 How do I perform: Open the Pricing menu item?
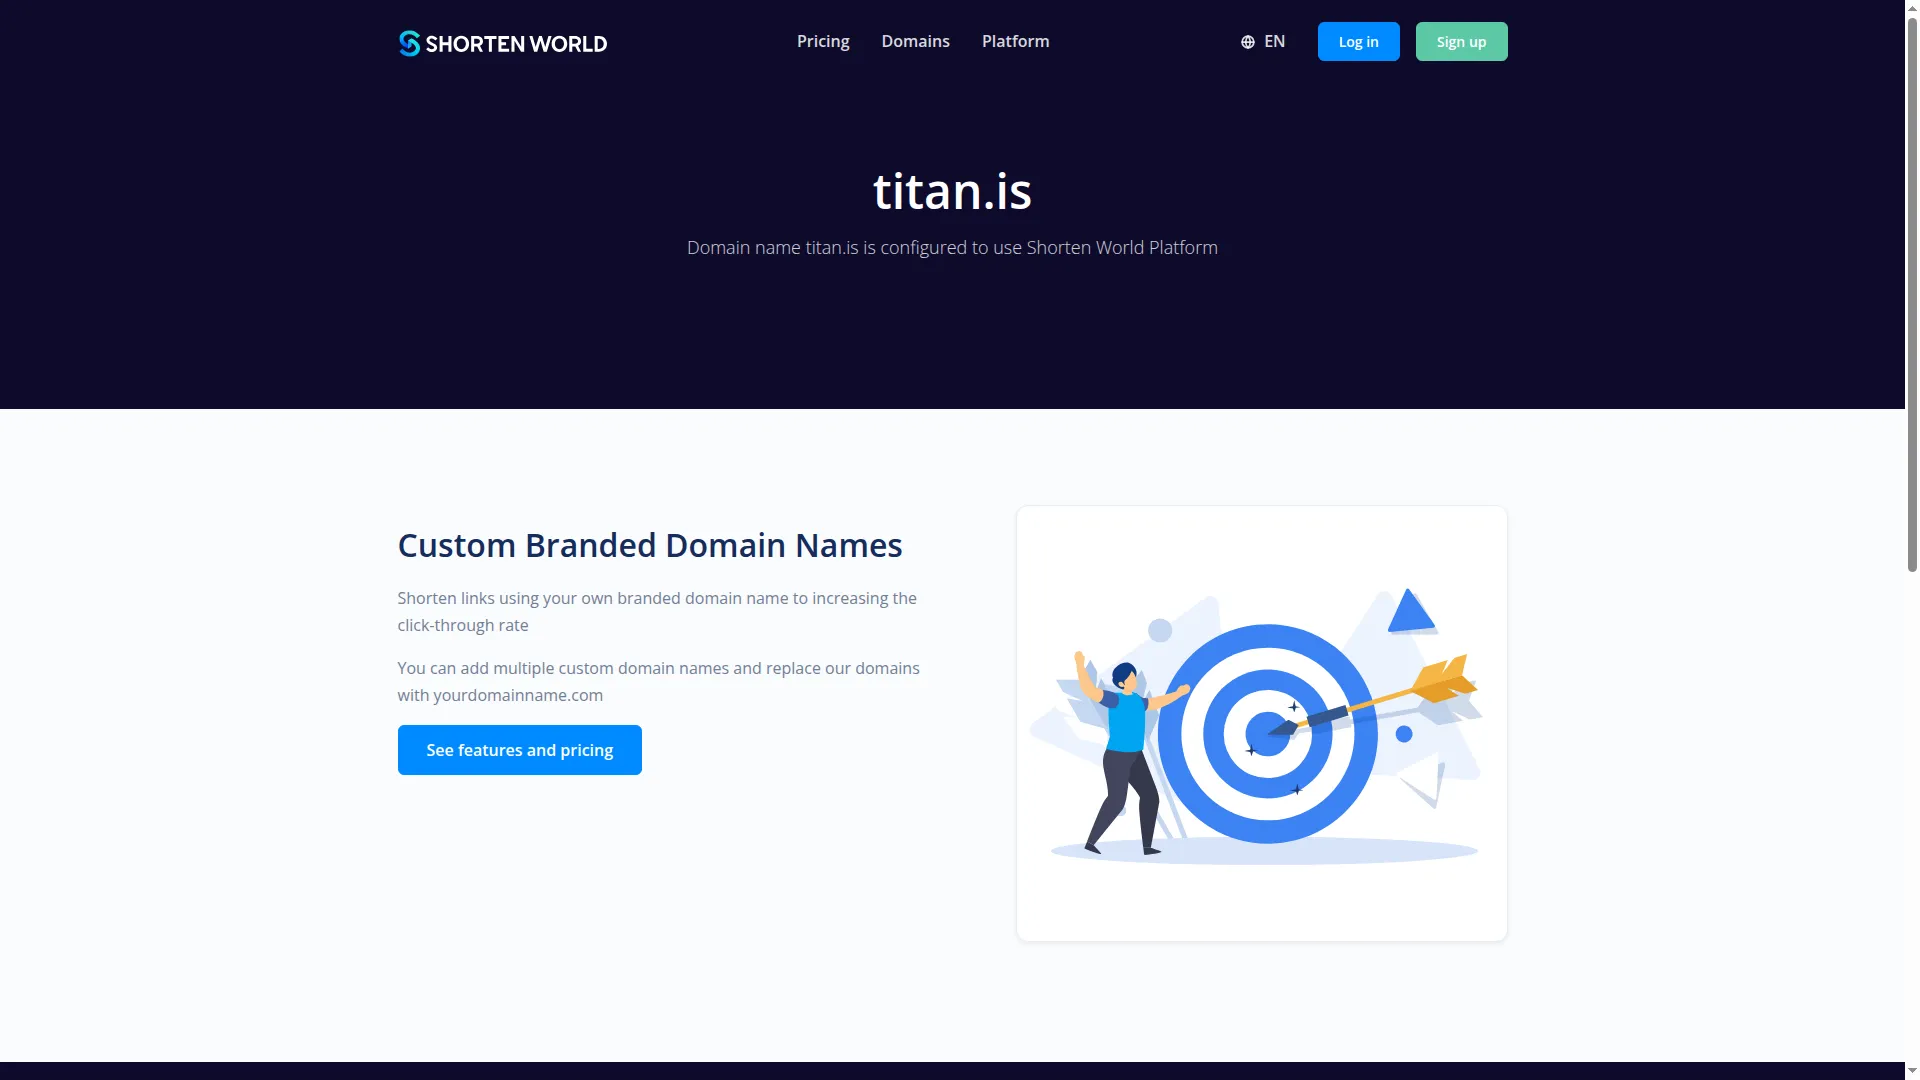(x=823, y=41)
